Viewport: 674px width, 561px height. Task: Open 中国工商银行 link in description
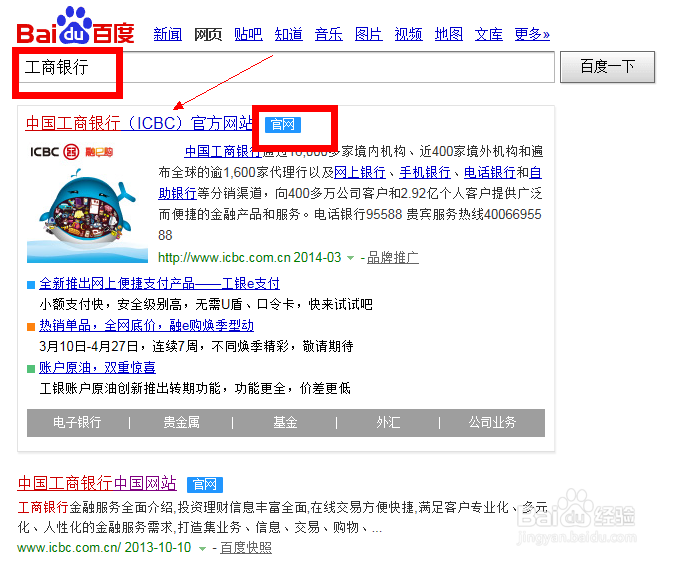coord(223,151)
